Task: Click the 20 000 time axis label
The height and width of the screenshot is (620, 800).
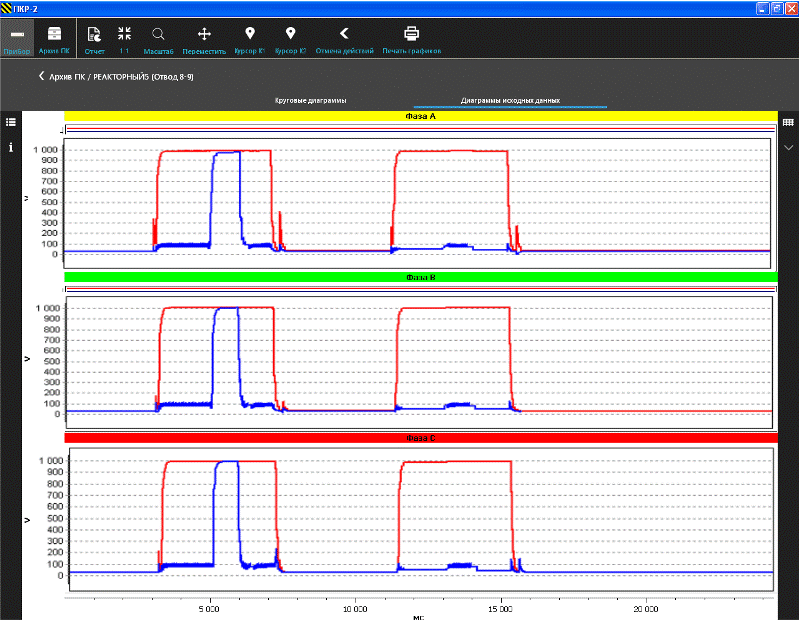Action: [x=646, y=609]
